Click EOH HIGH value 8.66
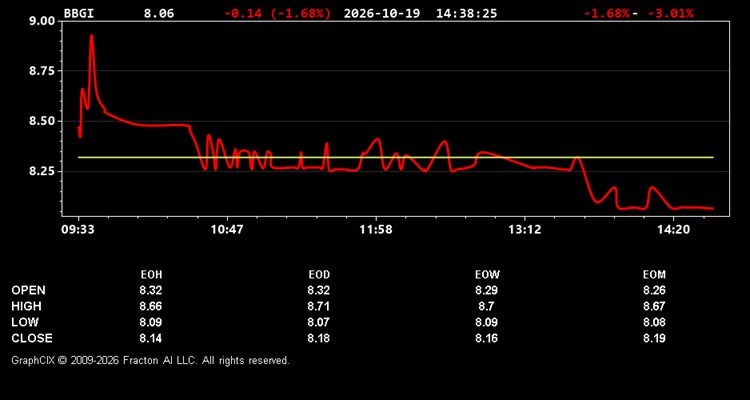 point(151,306)
